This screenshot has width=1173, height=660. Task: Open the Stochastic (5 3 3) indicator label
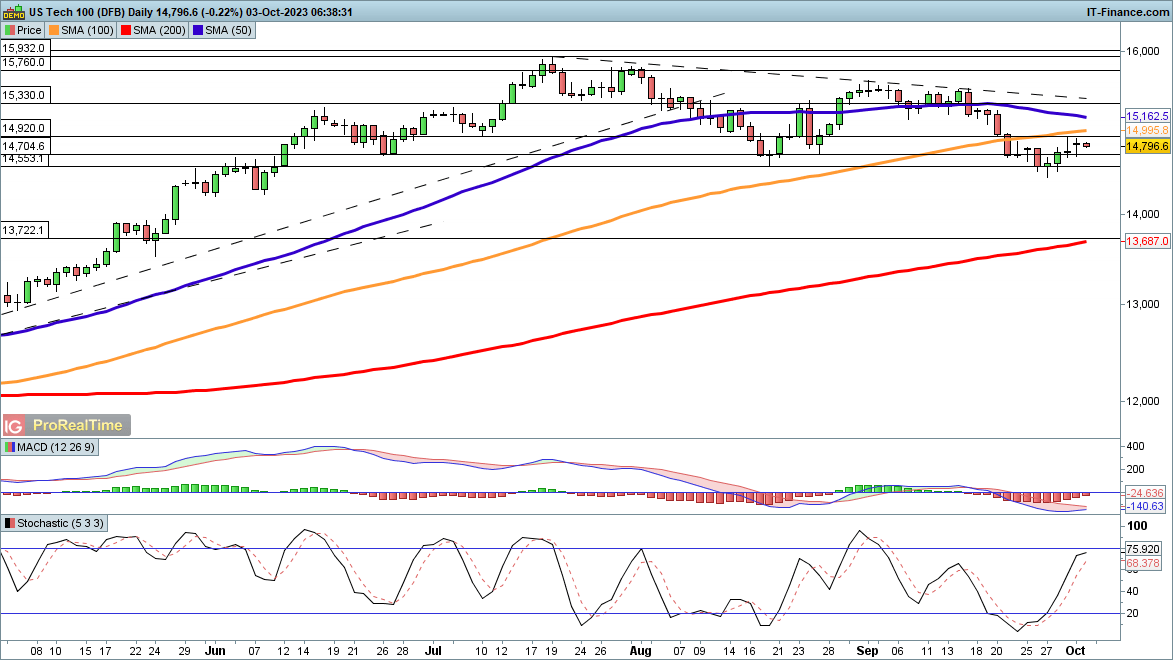[x=55, y=523]
